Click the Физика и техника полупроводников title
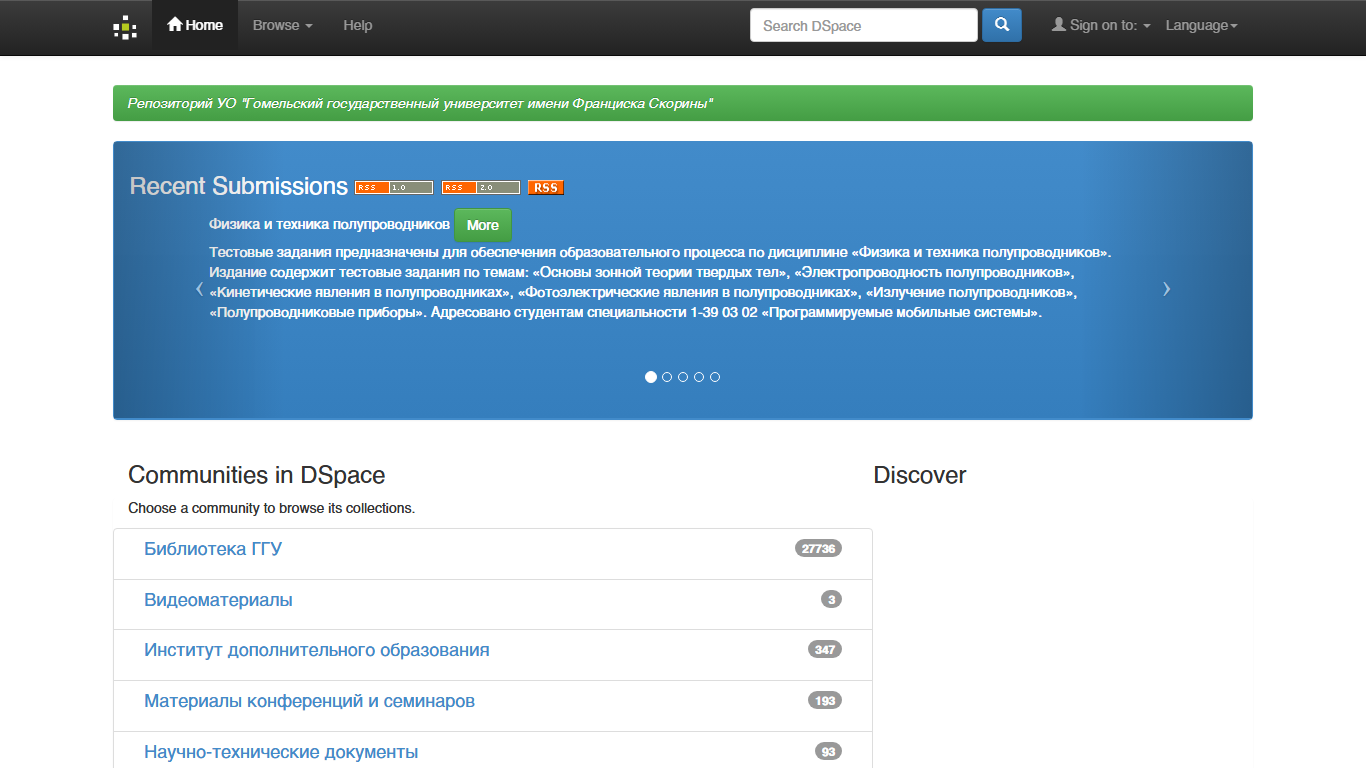1366x768 pixels. pos(329,225)
